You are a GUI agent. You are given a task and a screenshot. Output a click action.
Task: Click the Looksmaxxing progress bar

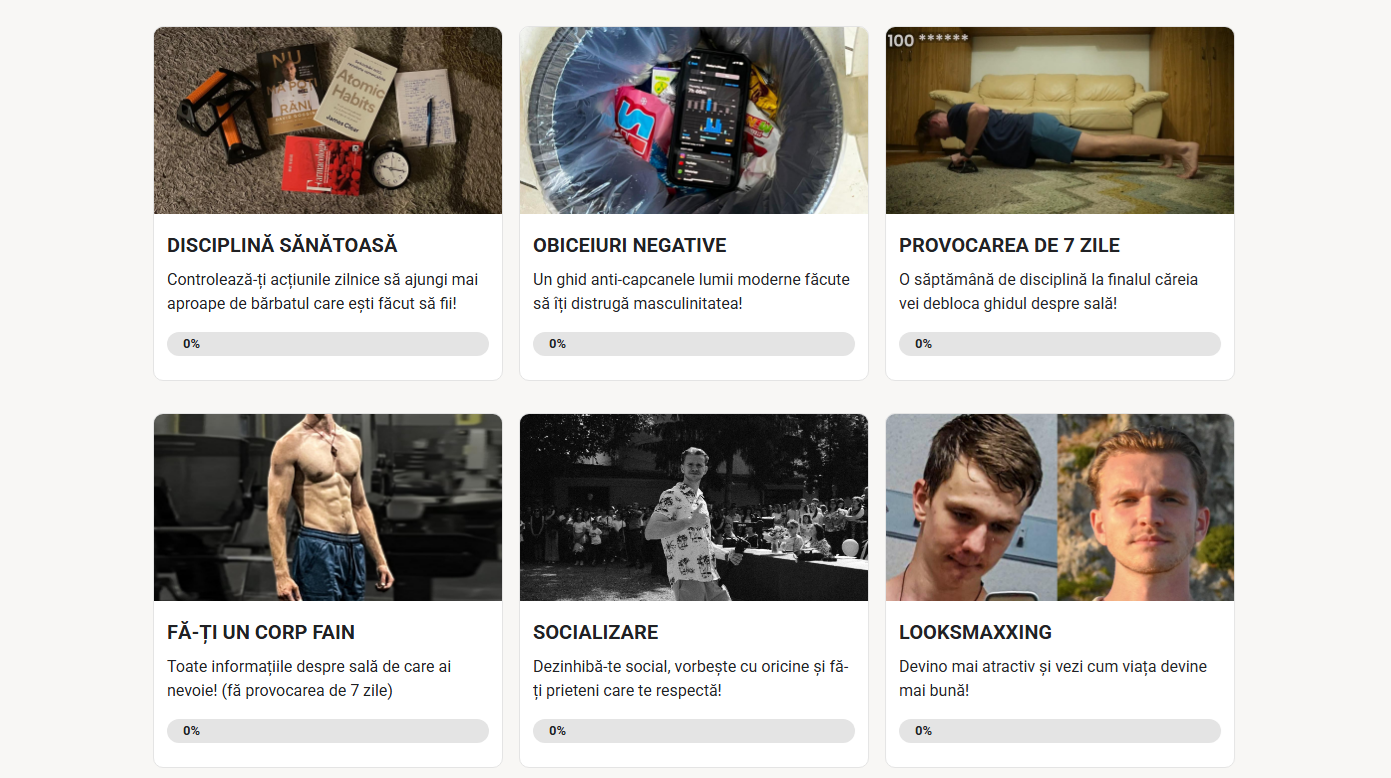[1060, 731]
